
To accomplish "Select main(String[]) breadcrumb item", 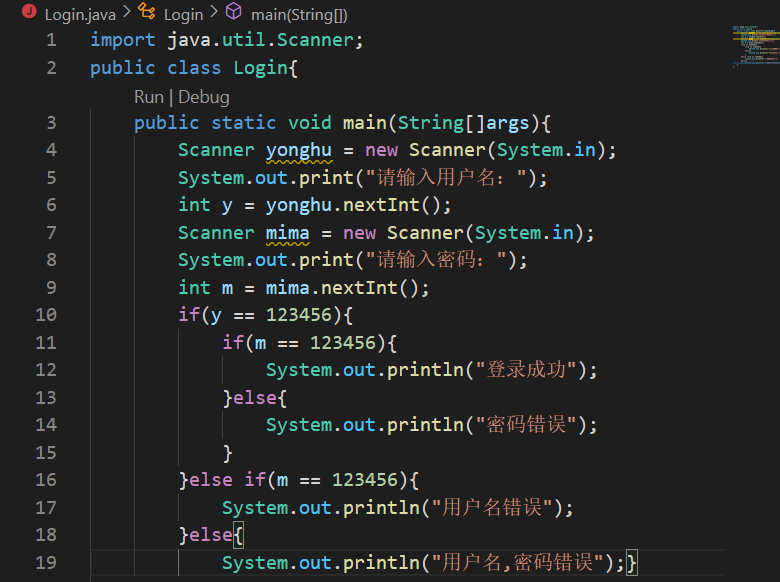I will pos(299,15).
